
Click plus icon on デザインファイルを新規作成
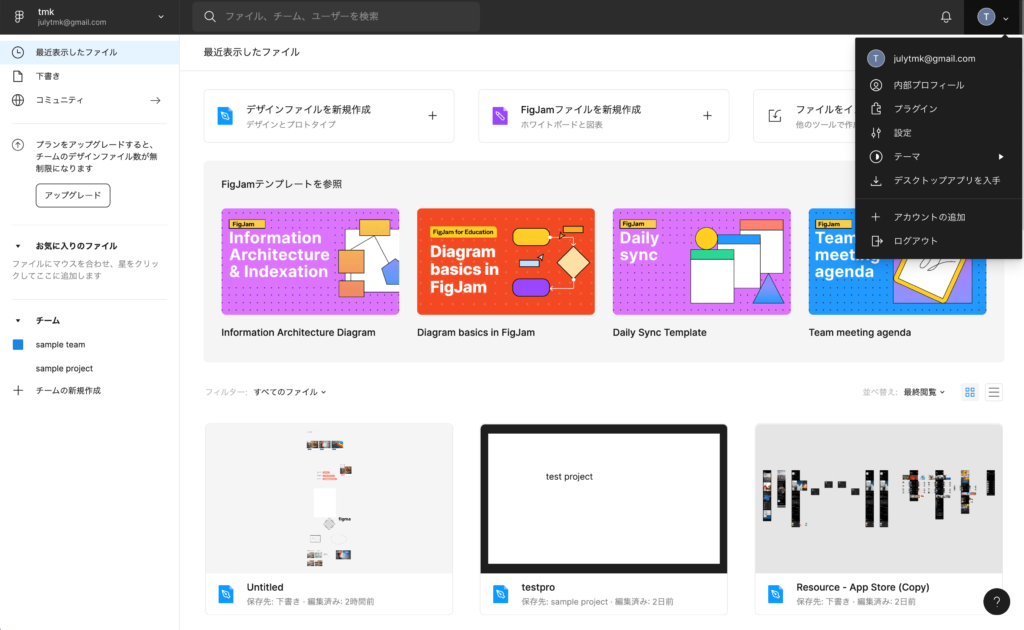click(x=433, y=116)
